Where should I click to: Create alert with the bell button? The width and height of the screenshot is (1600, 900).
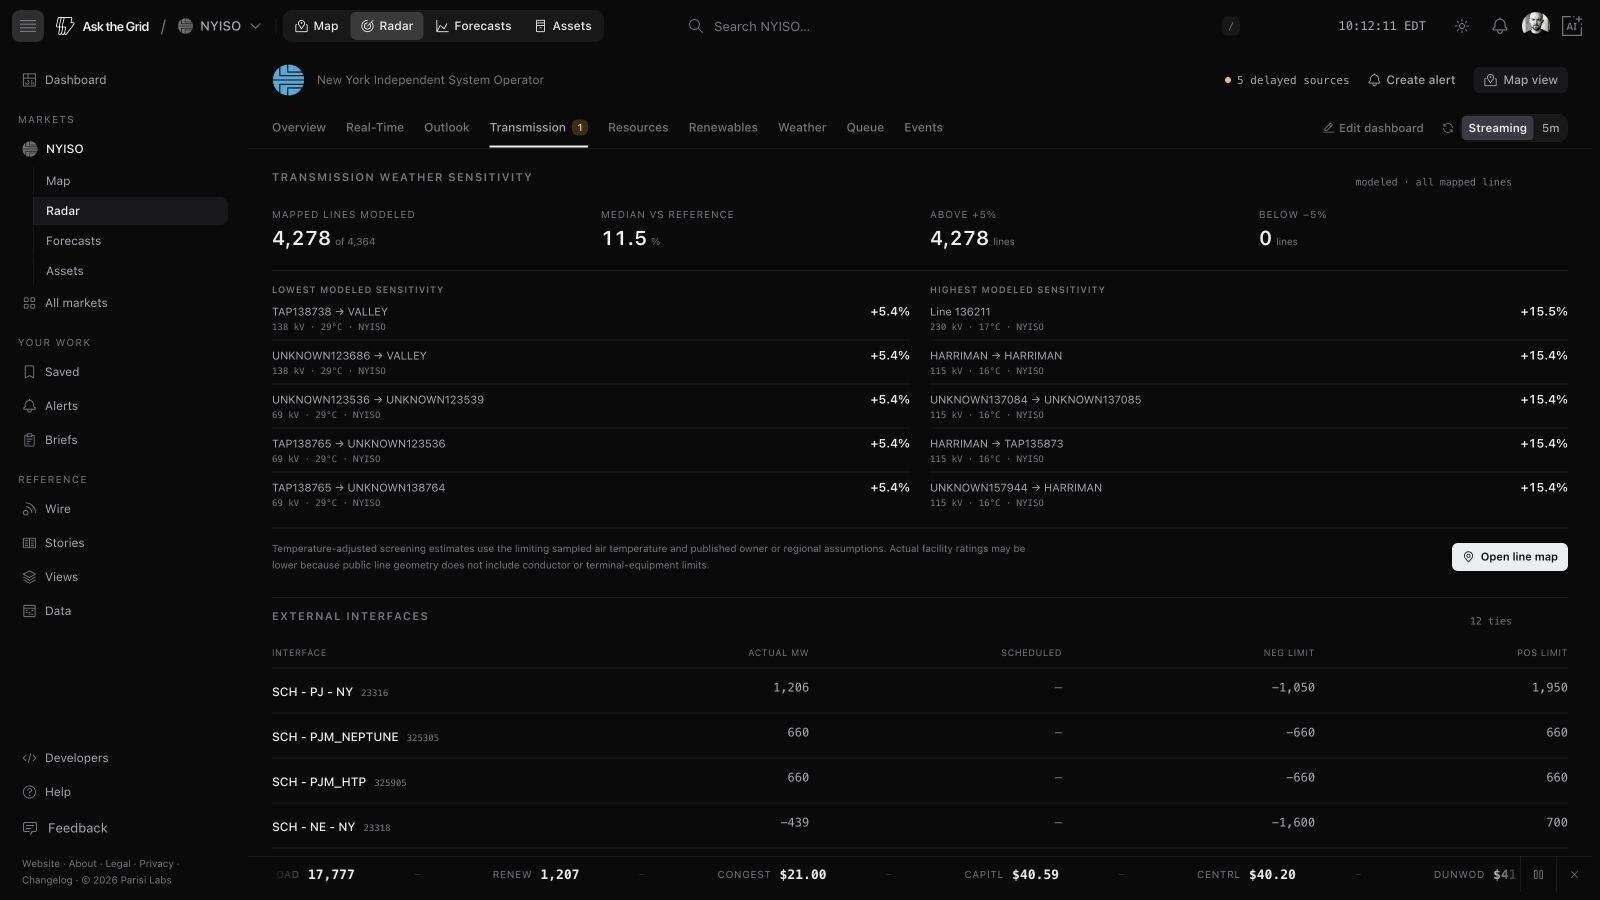(x=1412, y=80)
